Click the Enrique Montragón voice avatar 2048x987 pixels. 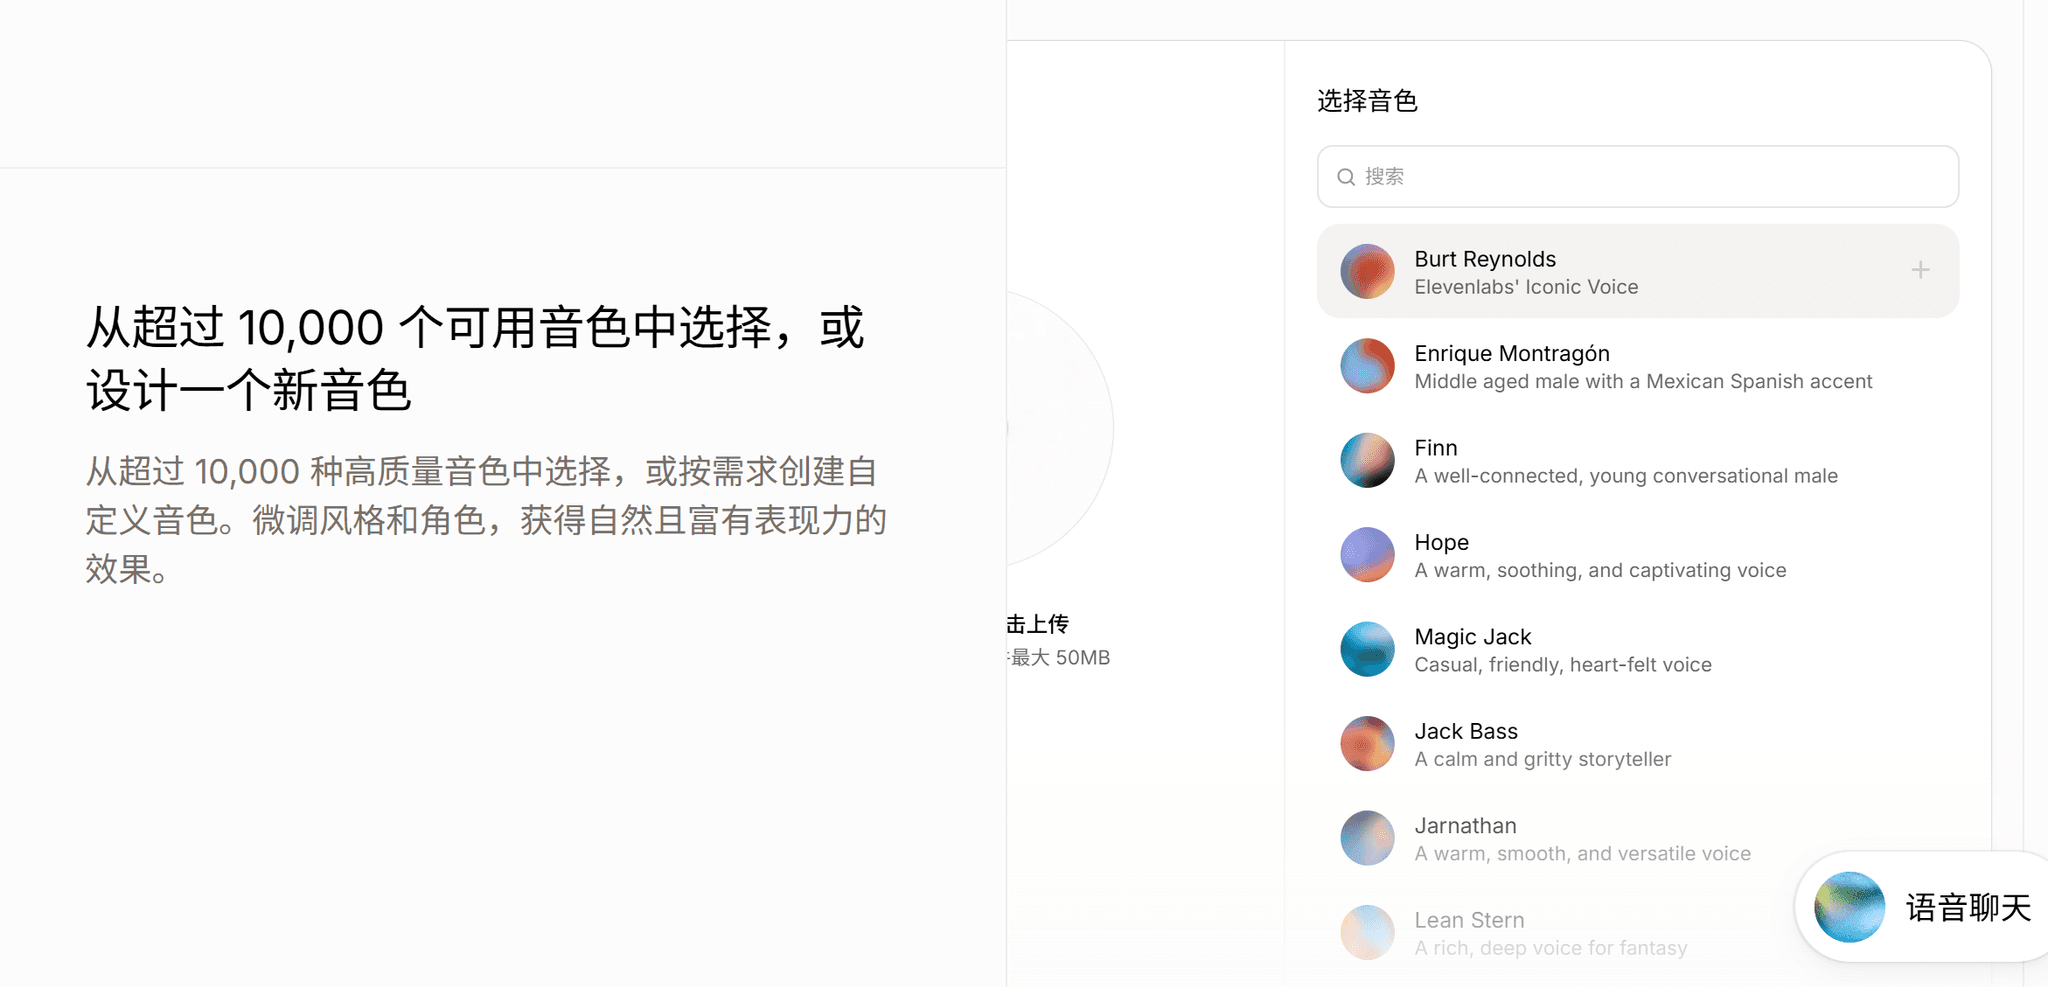(1367, 366)
